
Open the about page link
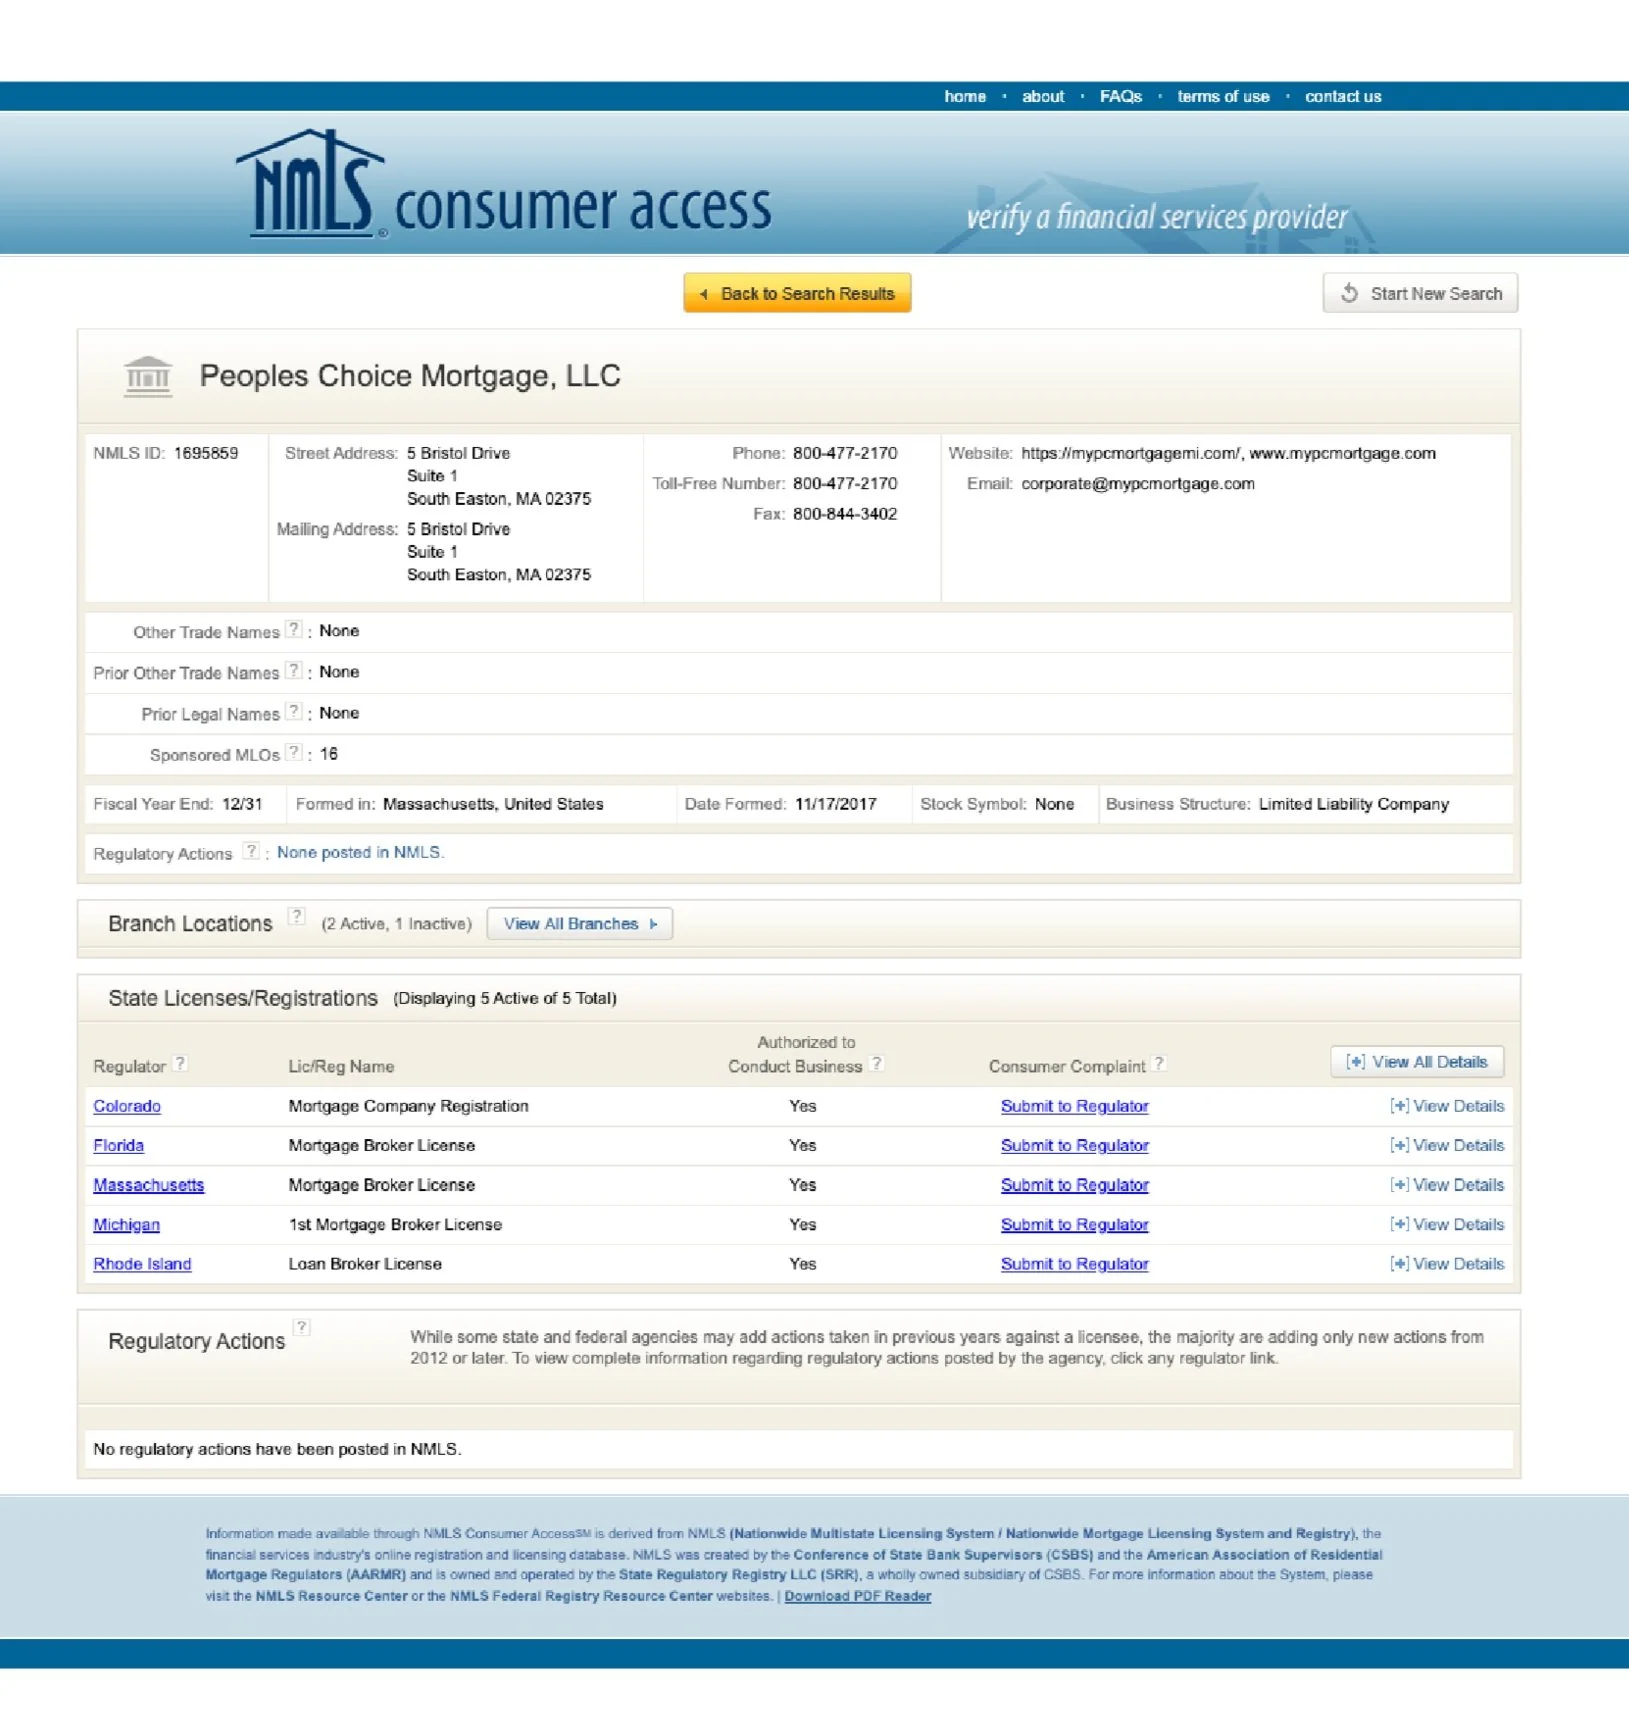pos(1043,97)
